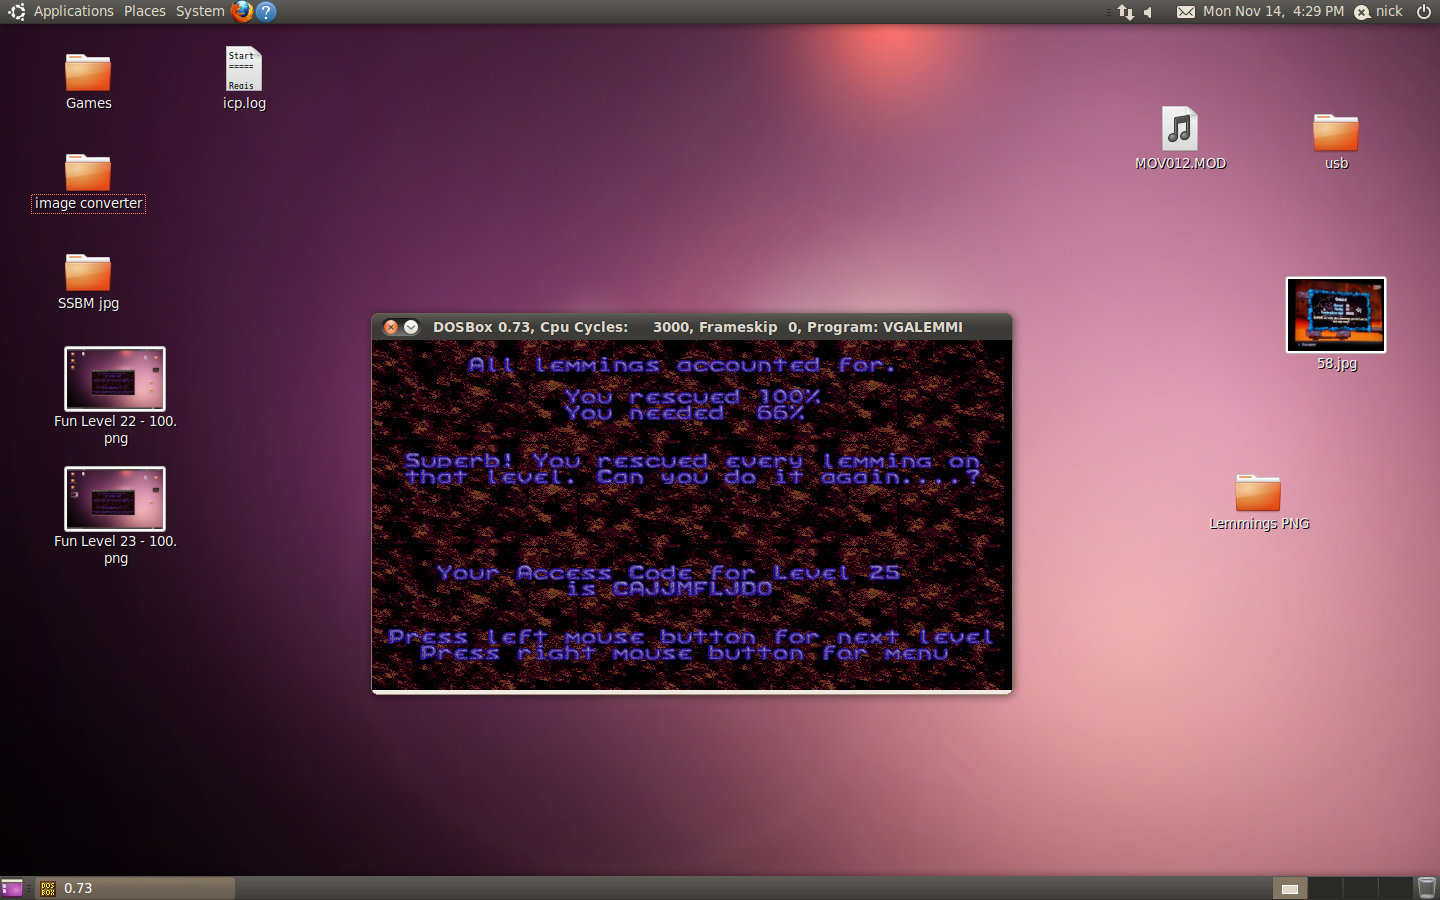The height and width of the screenshot is (900, 1440).
Task: Open the Lemmings PNG folder
Action: [x=1258, y=493]
